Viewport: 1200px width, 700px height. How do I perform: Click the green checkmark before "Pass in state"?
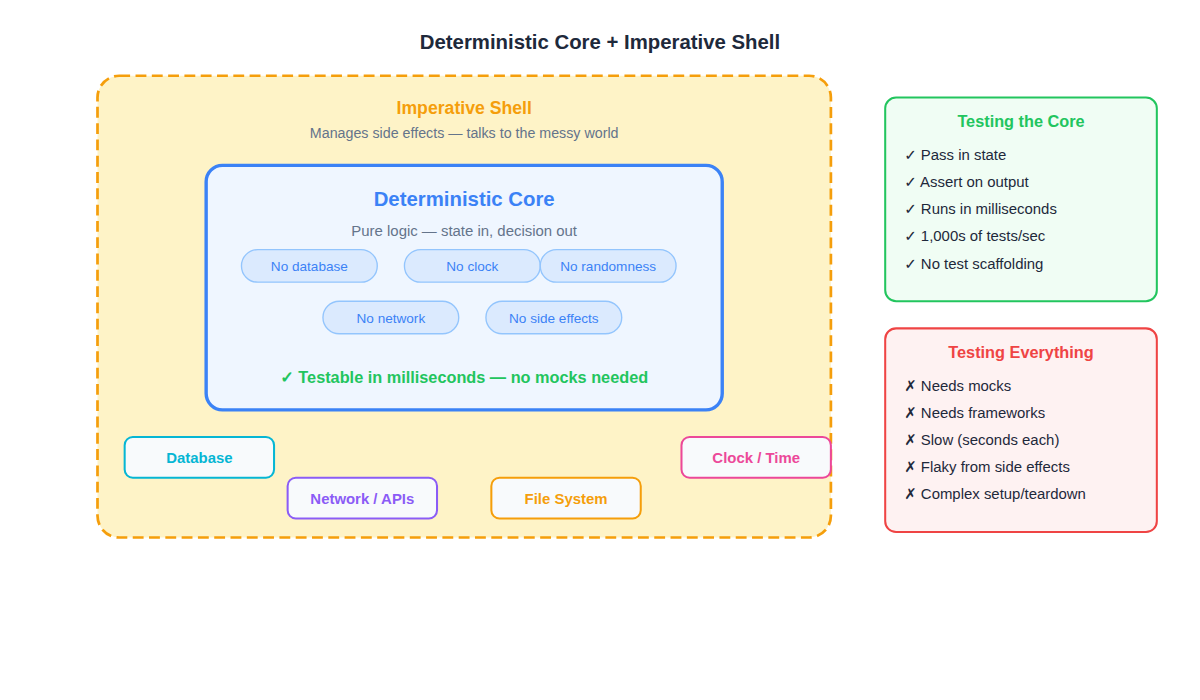click(910, 155)
